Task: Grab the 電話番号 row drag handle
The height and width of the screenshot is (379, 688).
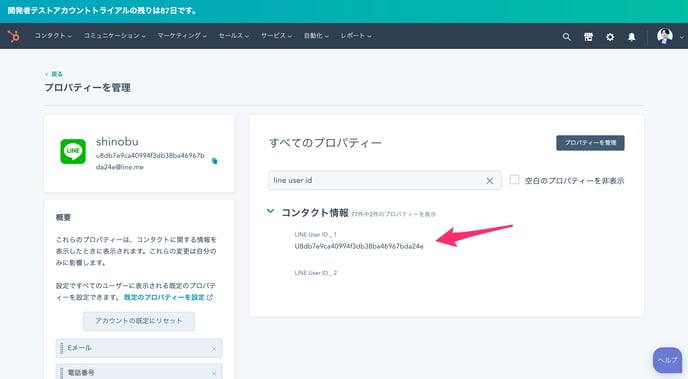Action: point(61,373)
